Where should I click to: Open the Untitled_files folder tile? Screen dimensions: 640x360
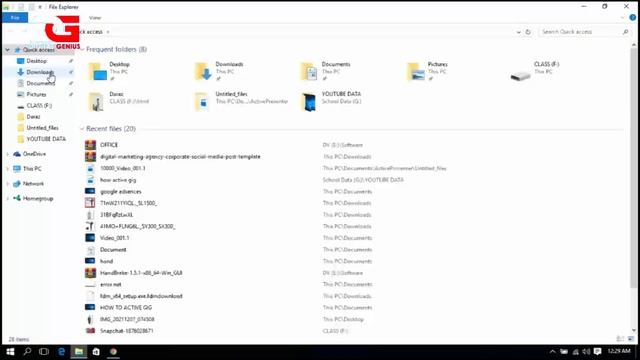point(241,101)
